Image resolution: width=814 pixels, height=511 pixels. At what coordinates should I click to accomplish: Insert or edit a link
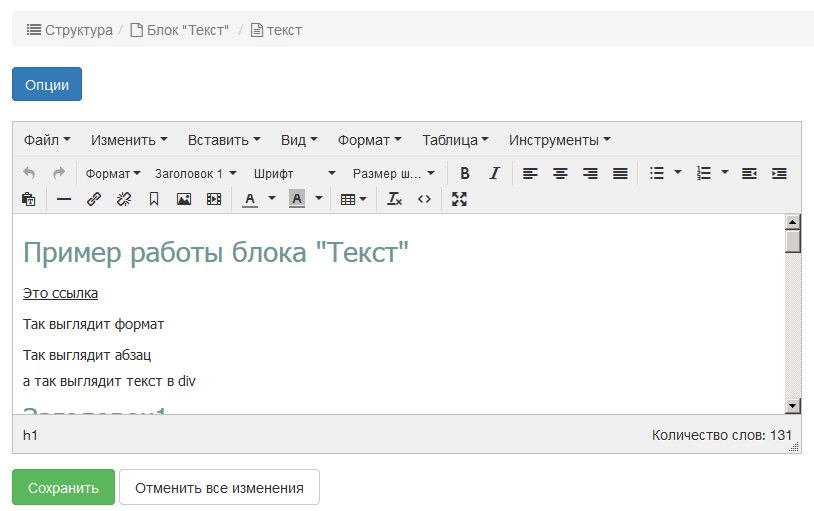[93, 199]
